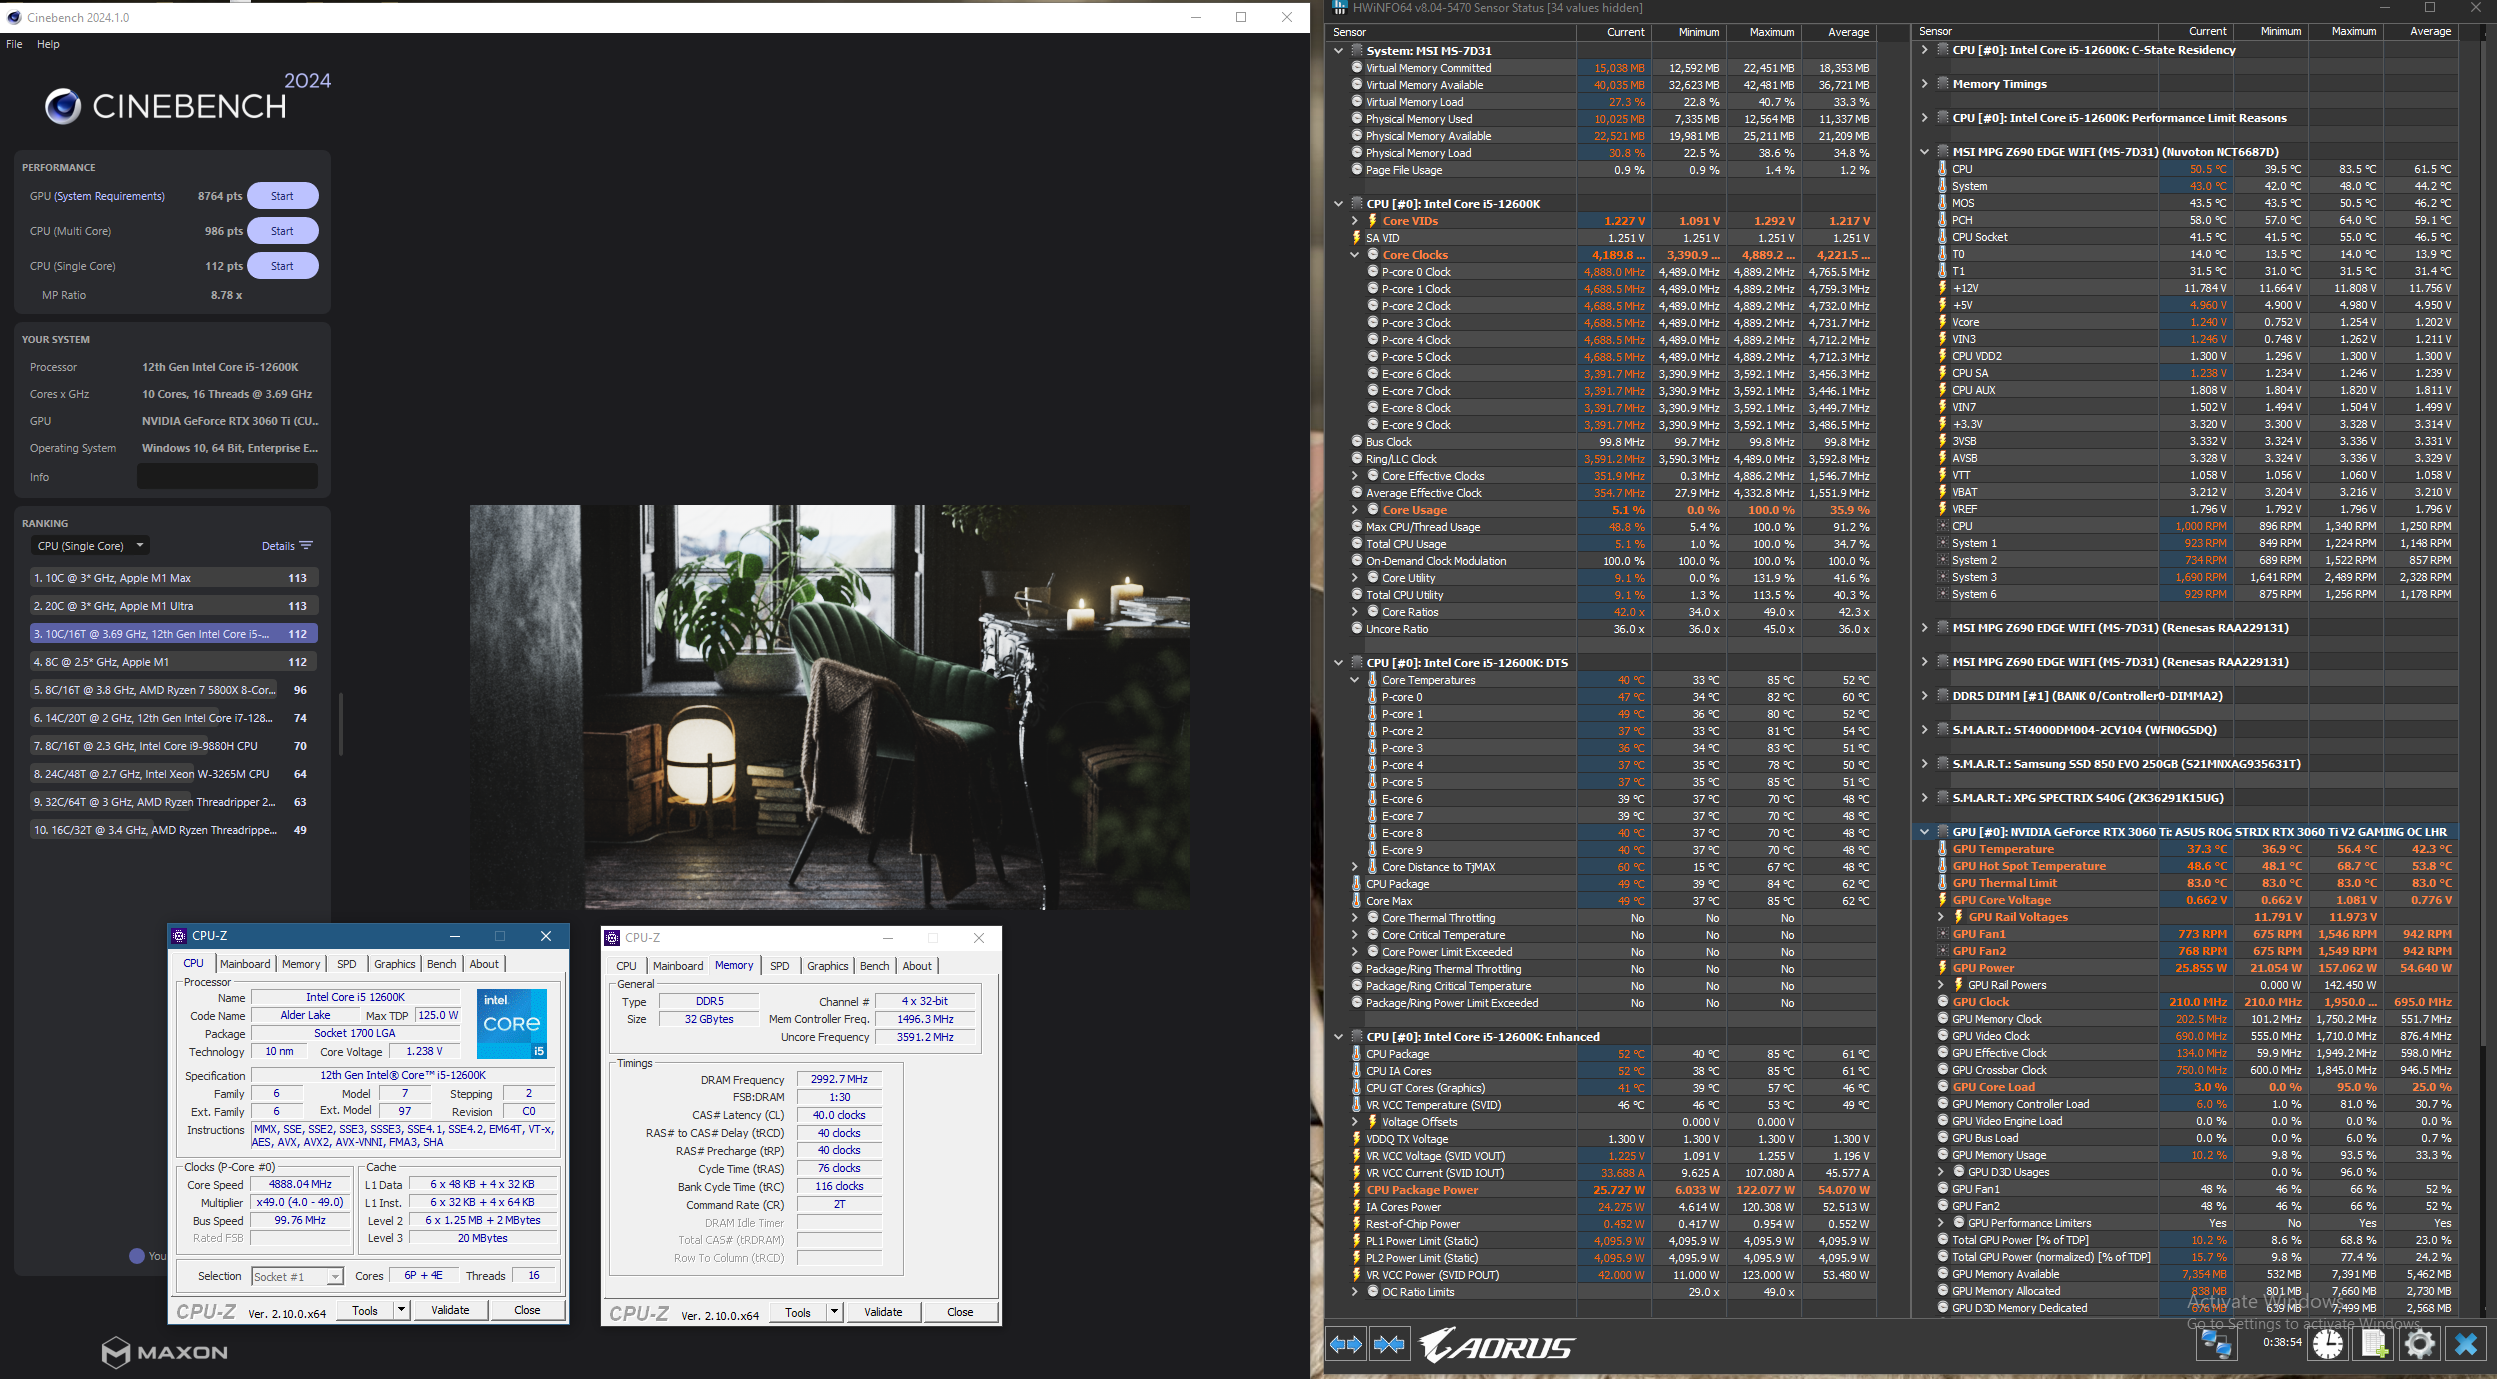Click Cinebench title bar app icon
The image size is (2497, 1379).
click(14, 17)
